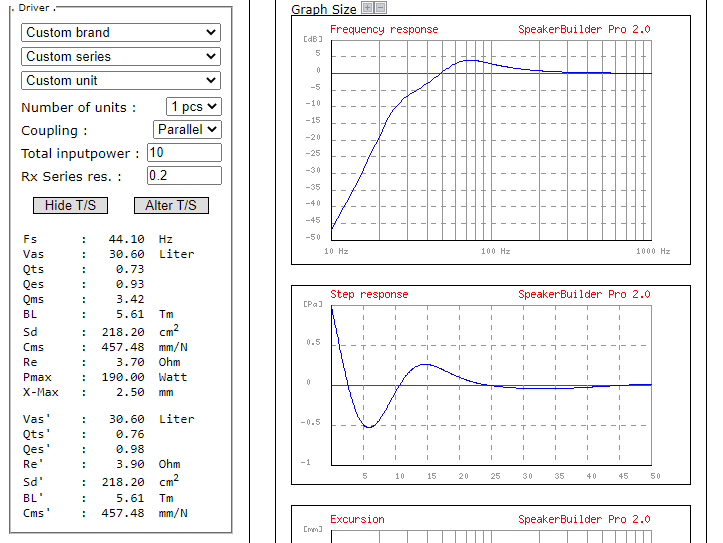The image size is (723, 543).
Task: Open the Coupling Parallel dropdown
Action: click(187, 130)
